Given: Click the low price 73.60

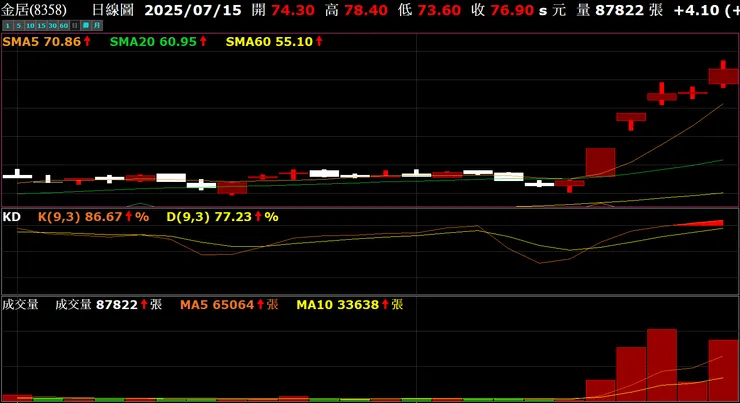Looking at the screenshot, I should coord(439,10).
